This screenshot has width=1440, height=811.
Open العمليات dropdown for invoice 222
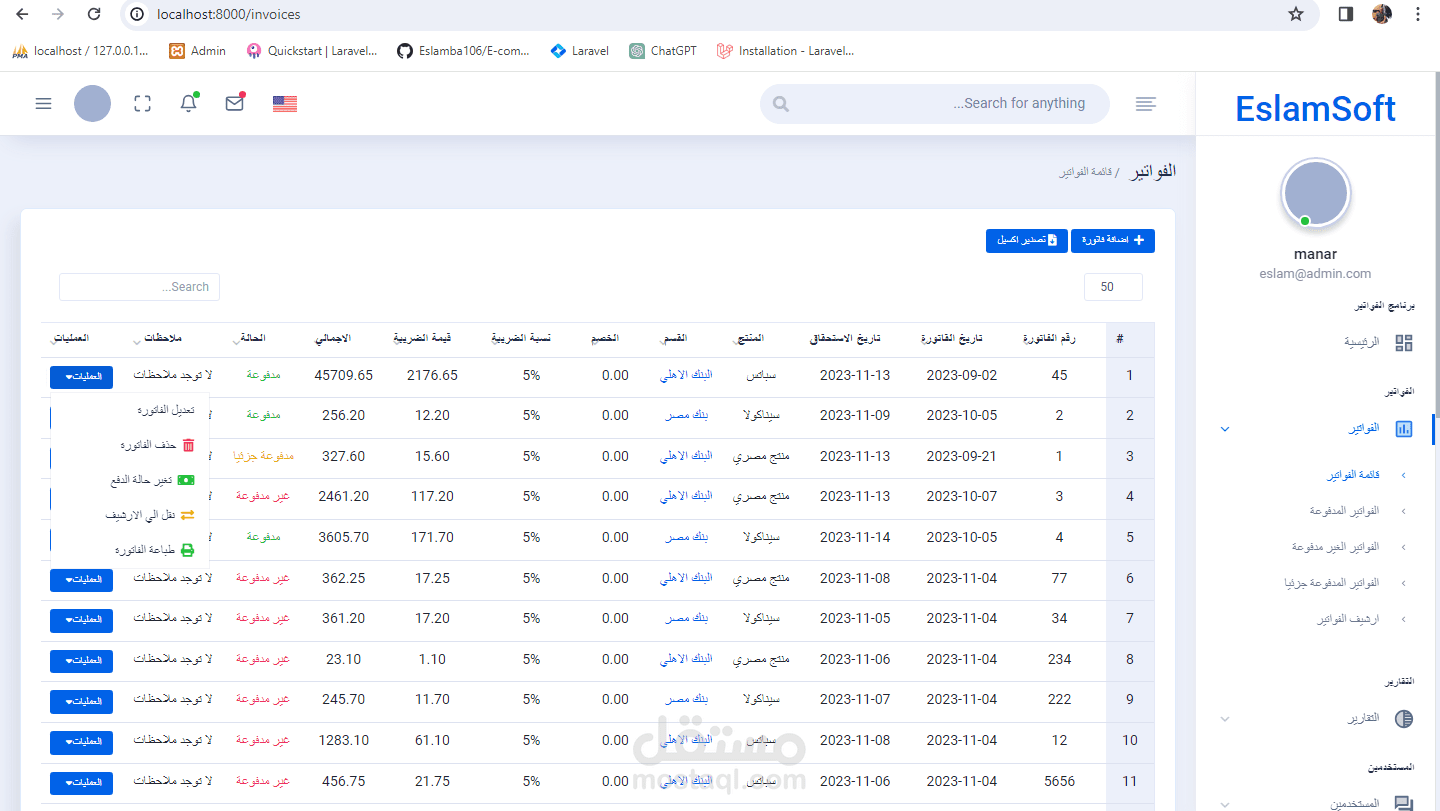pos(81,701)
